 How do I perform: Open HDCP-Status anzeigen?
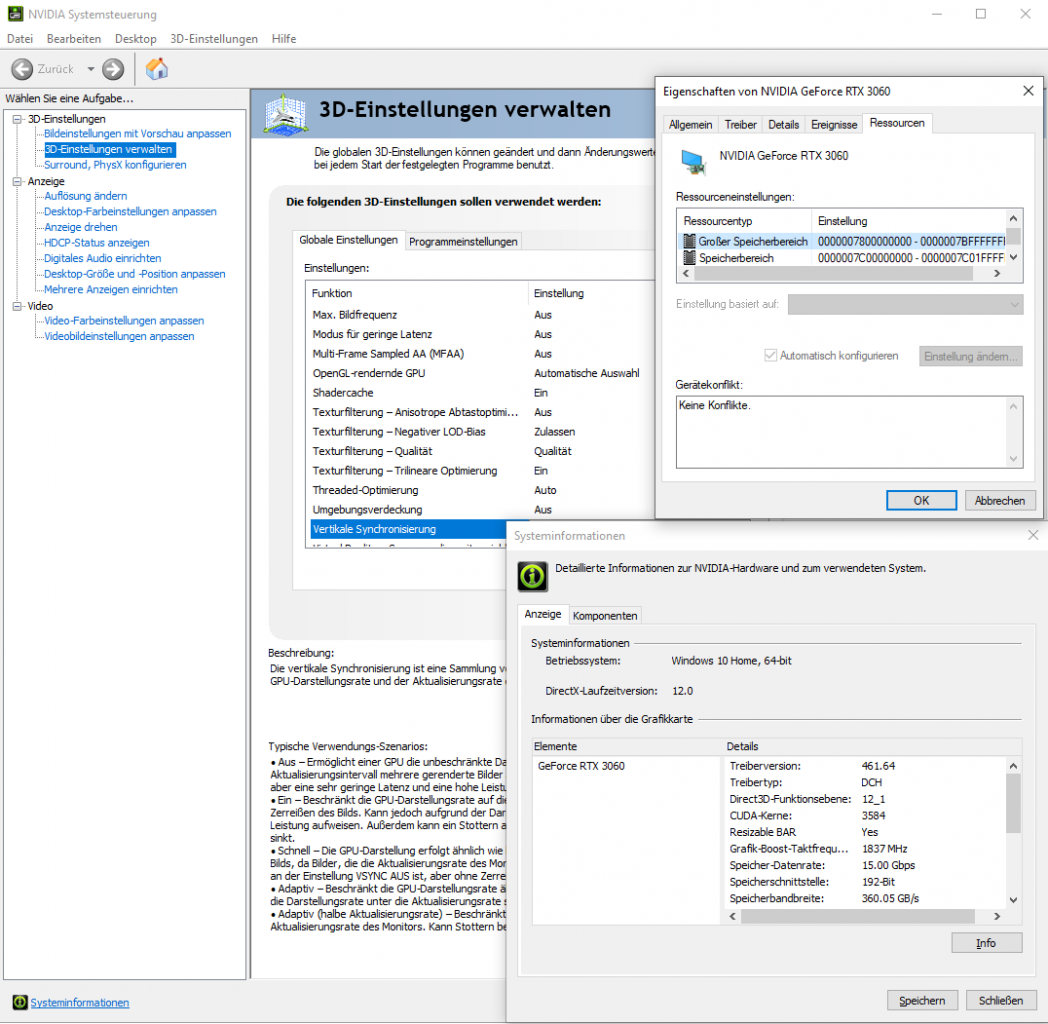tap(97, 243)
